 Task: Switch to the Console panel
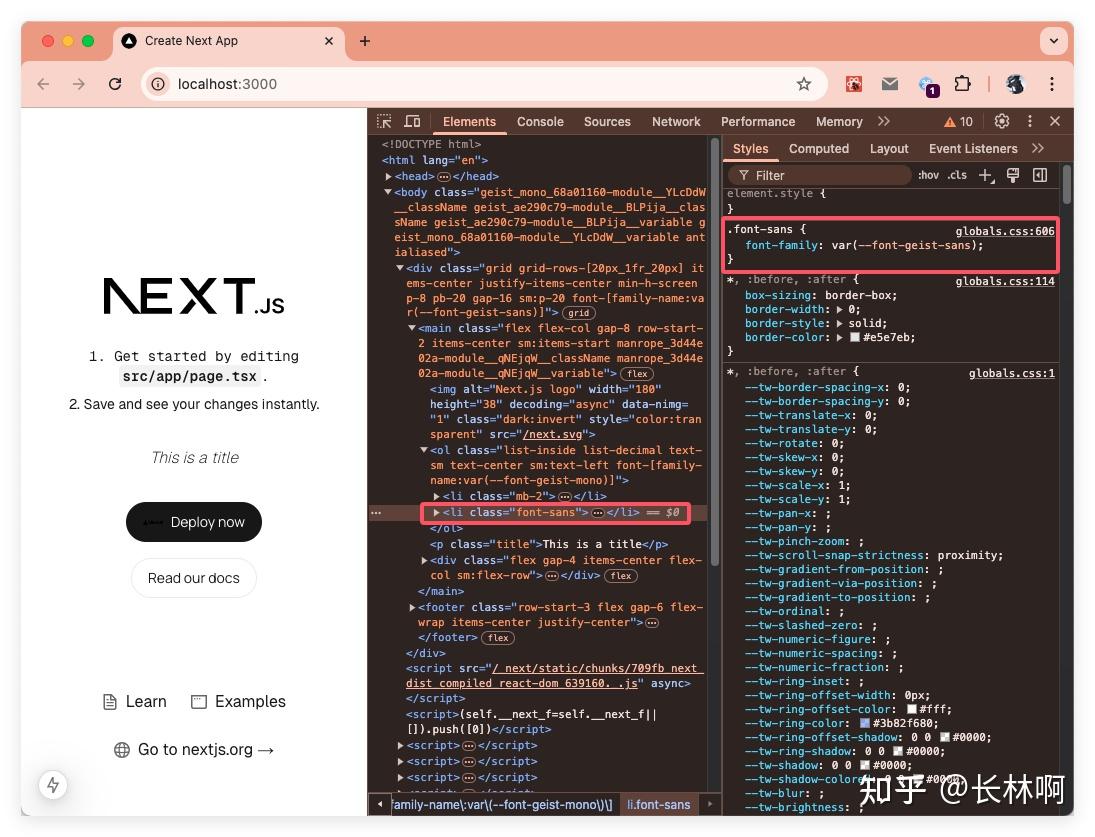tap(540, 121)
